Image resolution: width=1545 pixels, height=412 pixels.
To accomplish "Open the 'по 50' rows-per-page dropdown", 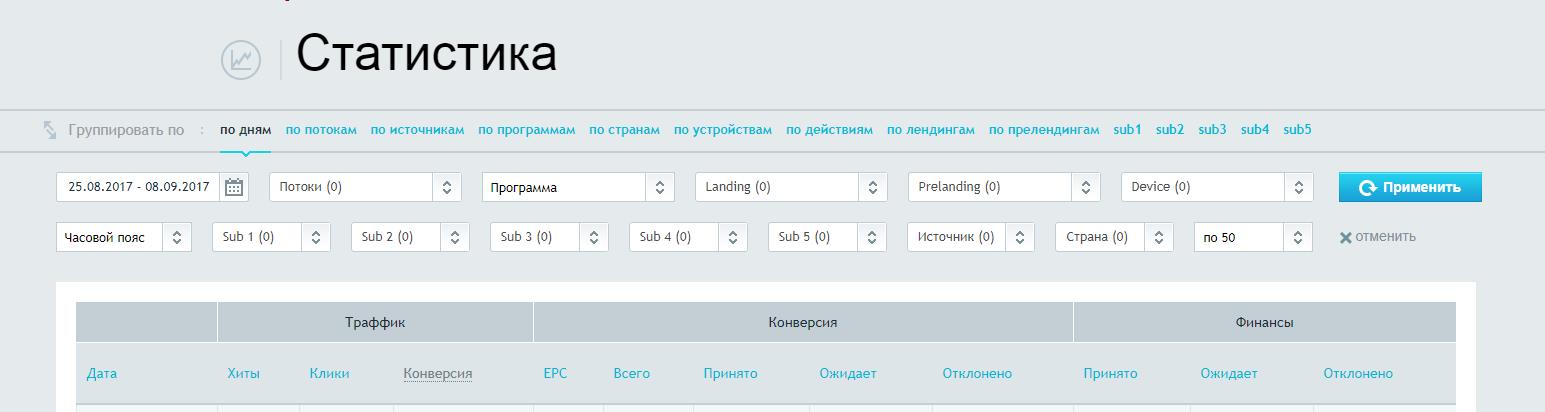I will 1253,237.
